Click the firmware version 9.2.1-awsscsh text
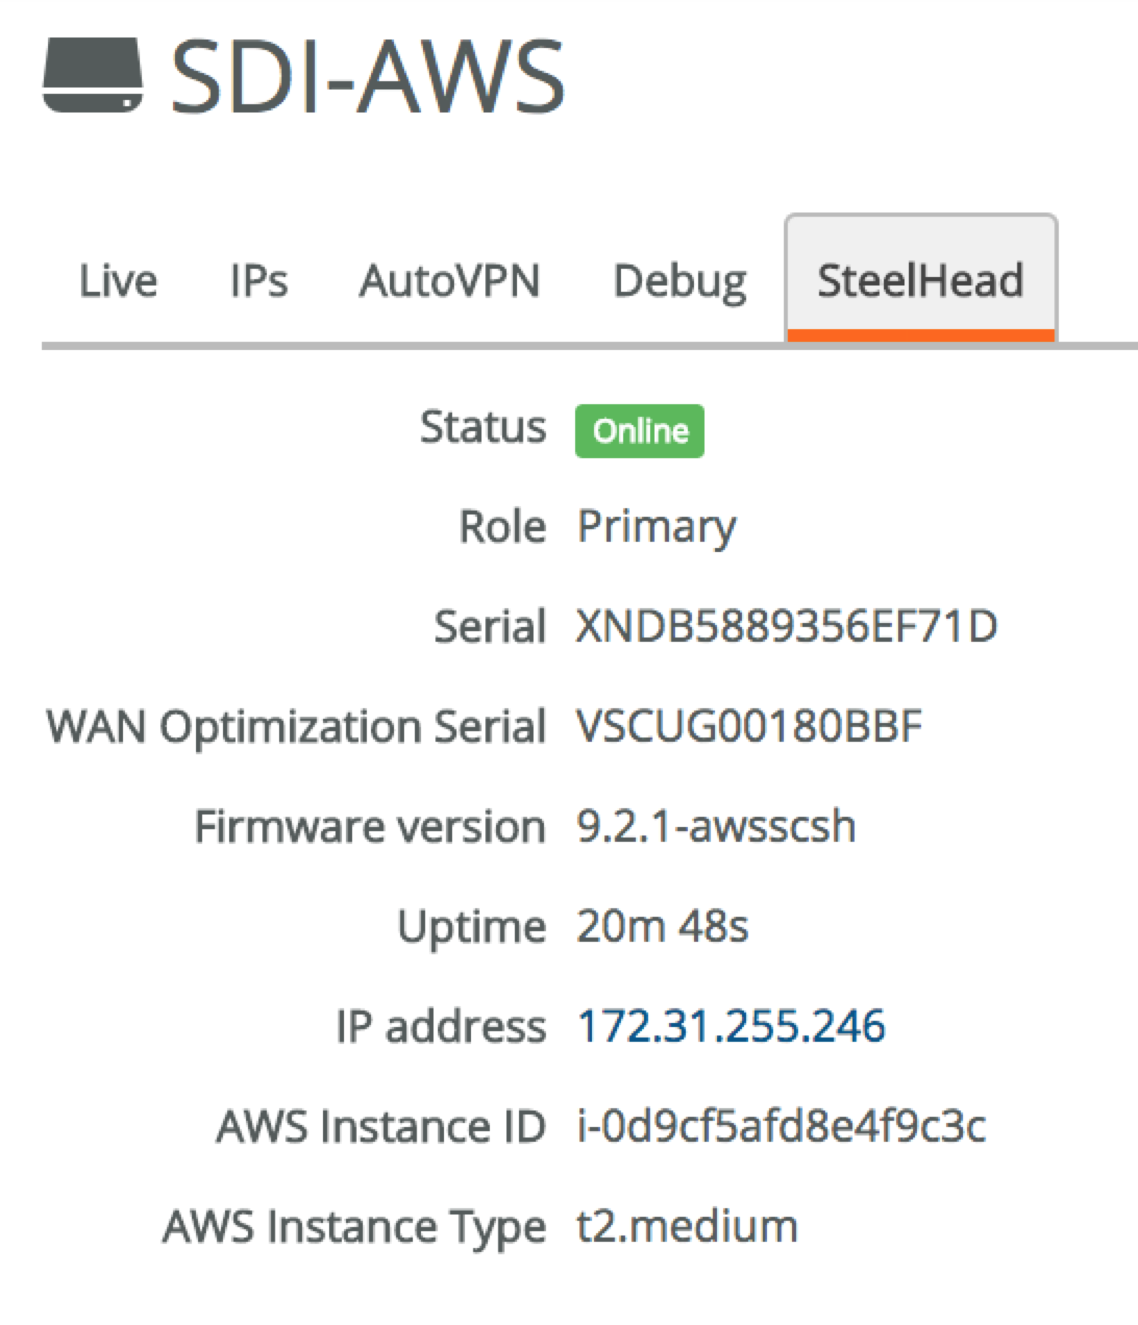Image resolution: width=1138 pixels, height=1325 pixels. pos(716,827)
